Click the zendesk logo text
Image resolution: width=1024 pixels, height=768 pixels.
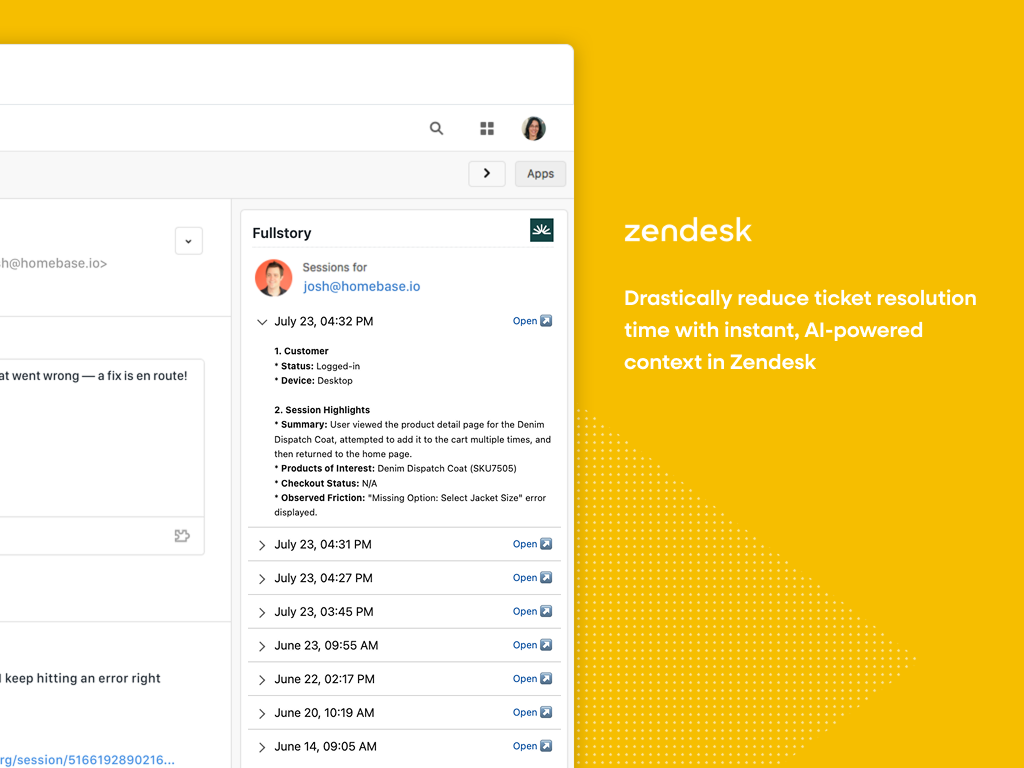(x=688, y=231)
